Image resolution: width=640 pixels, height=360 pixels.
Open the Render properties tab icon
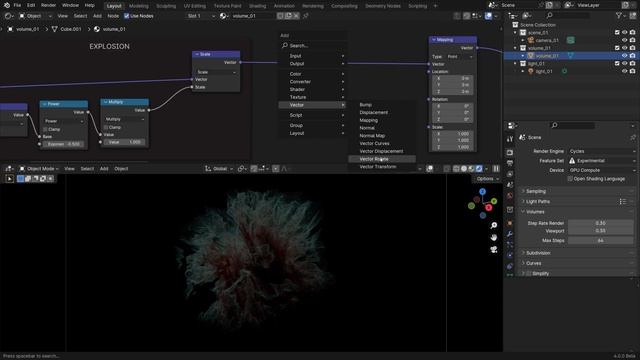point(510,153)
